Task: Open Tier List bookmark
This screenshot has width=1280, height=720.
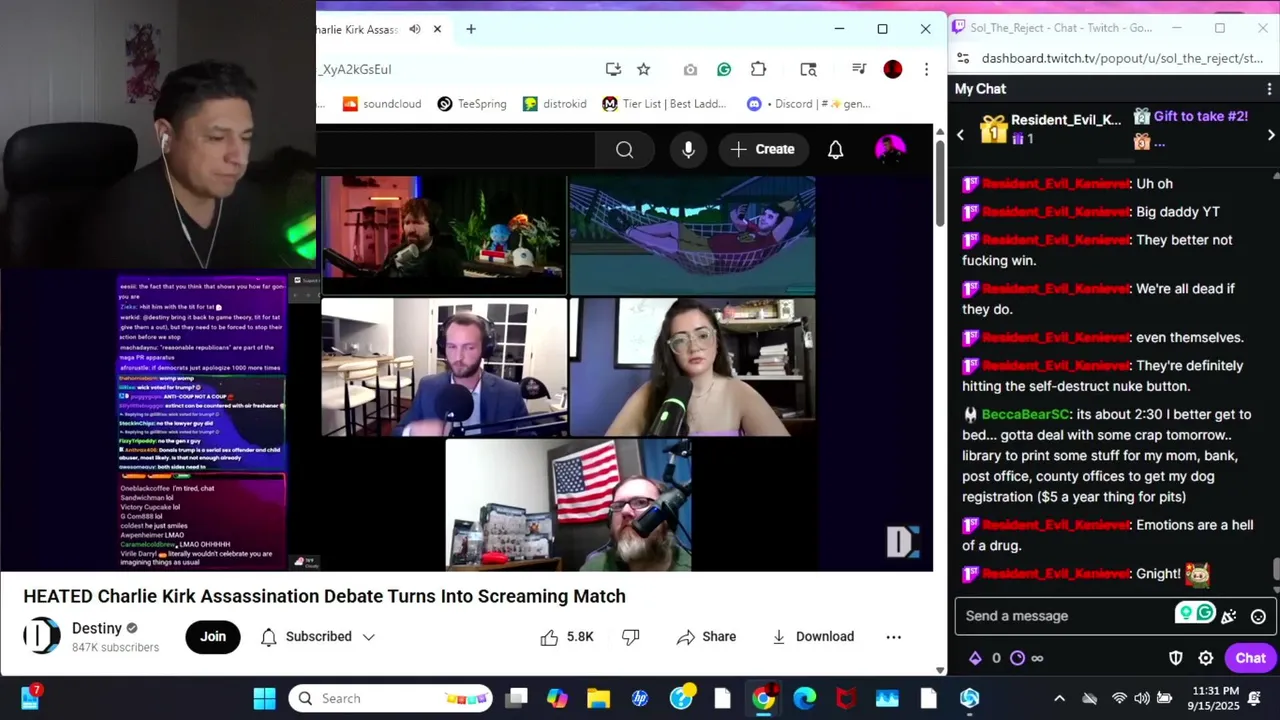Action: [665, 103]
